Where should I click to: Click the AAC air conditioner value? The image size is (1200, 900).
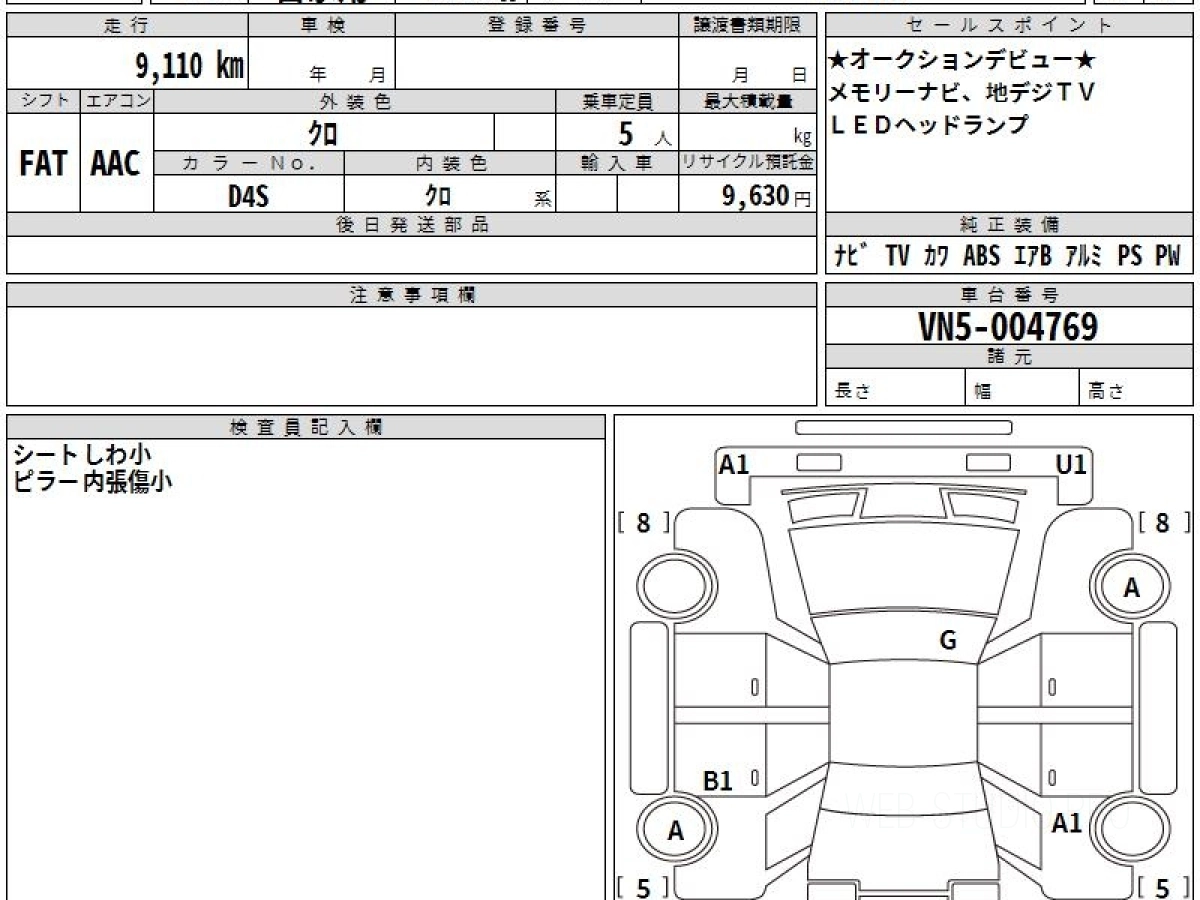tap(116, 164)
